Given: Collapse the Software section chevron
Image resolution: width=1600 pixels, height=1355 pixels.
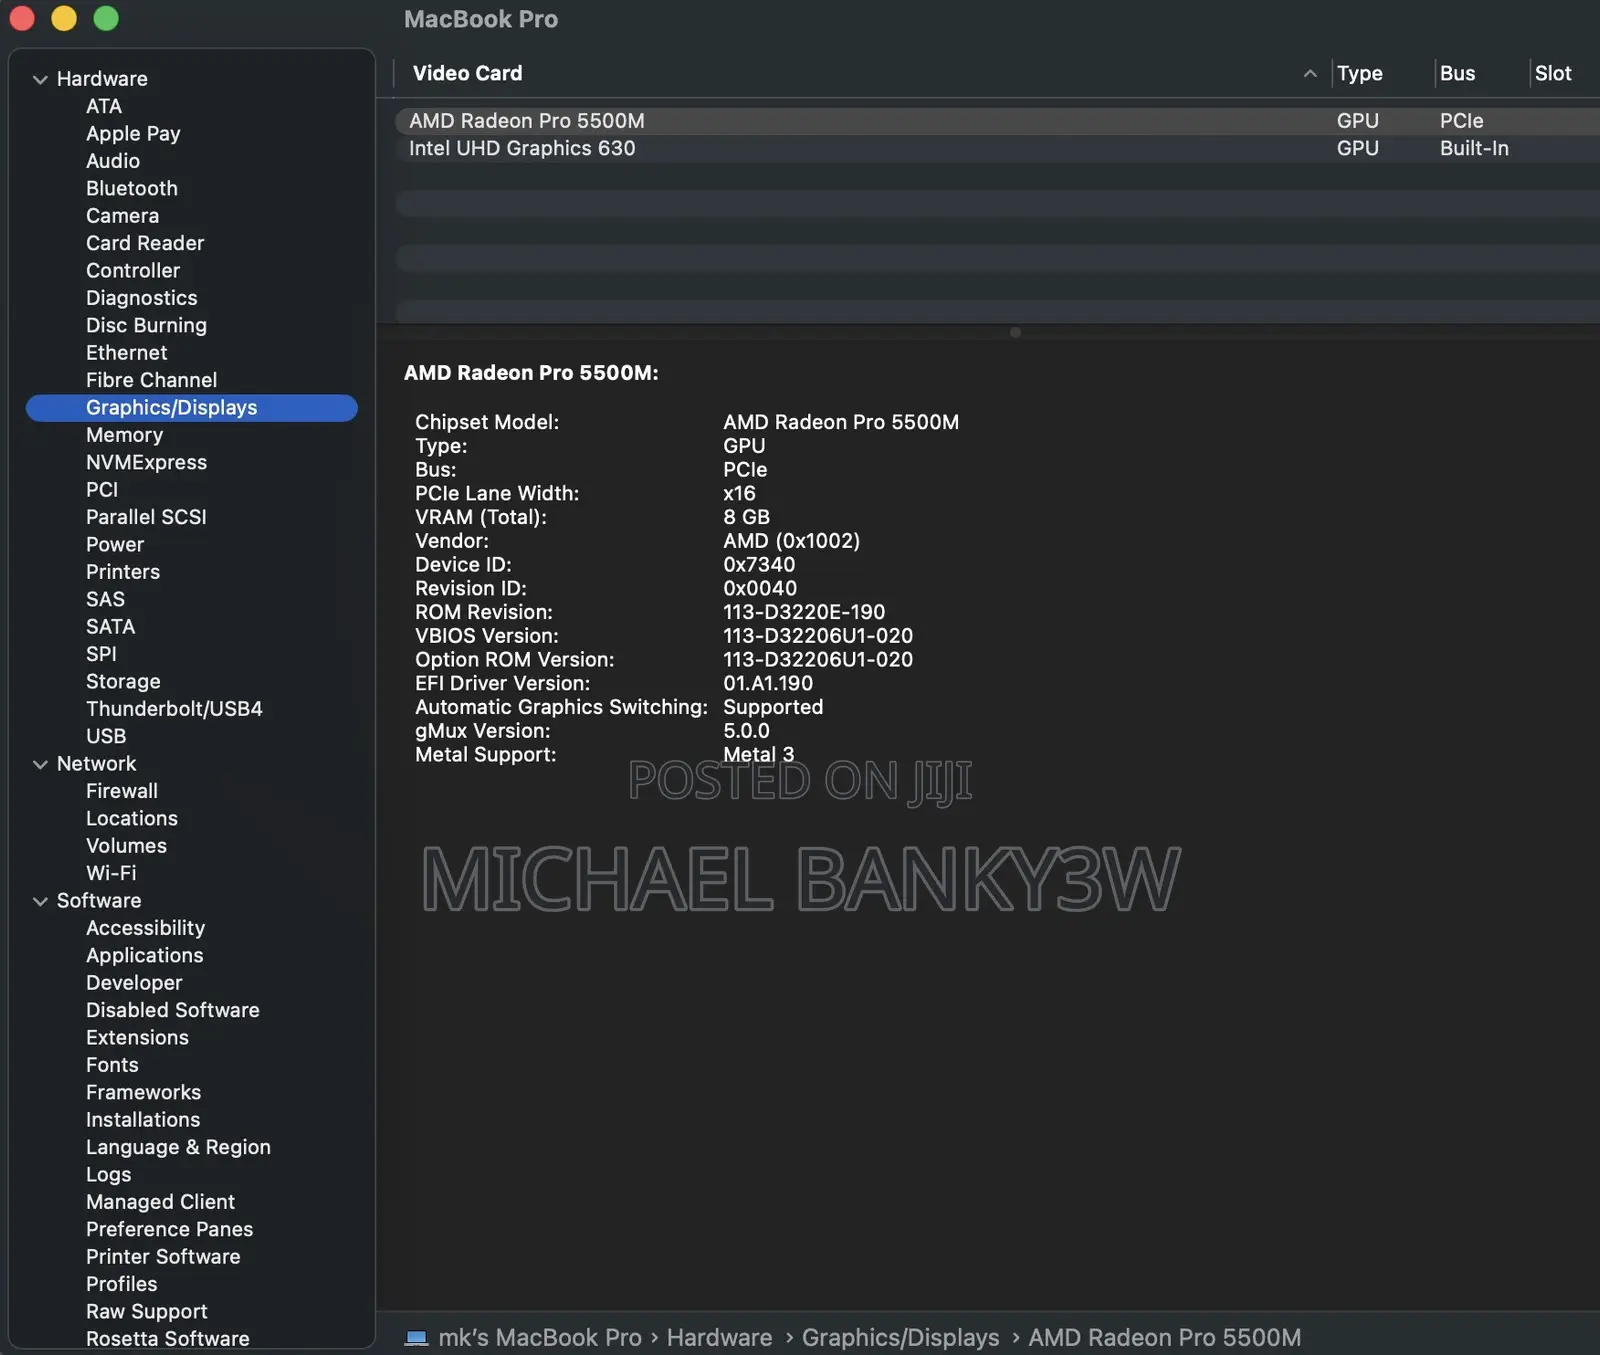Looking at the screenshot, I should click(x=40, y=901).
